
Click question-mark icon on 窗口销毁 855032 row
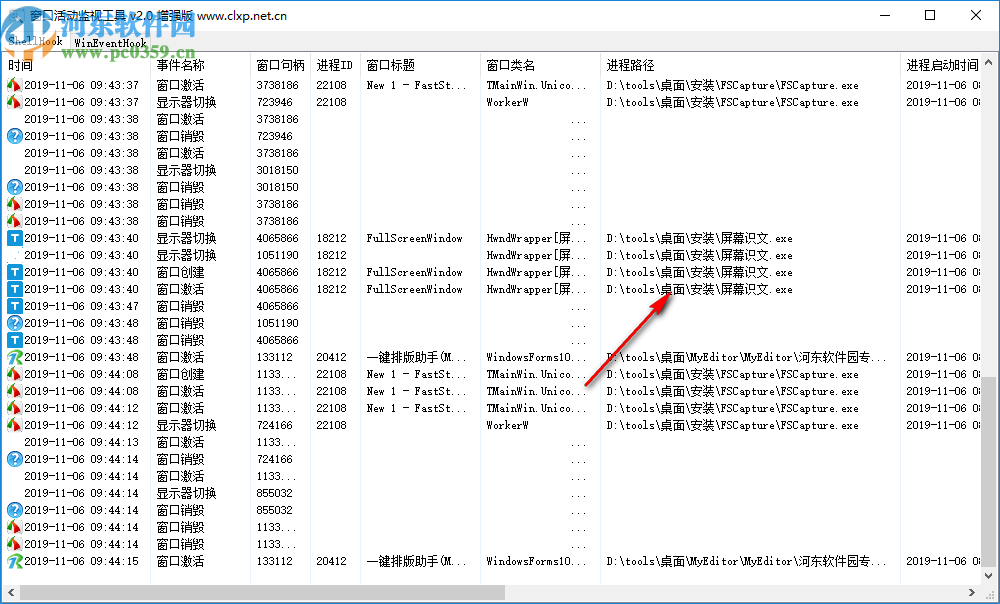pos(14,510)
